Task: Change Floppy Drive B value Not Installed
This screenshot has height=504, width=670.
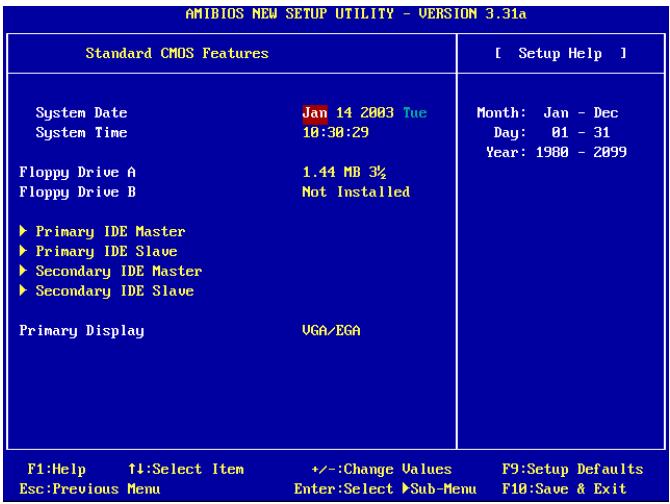Action: coord(356,192)
